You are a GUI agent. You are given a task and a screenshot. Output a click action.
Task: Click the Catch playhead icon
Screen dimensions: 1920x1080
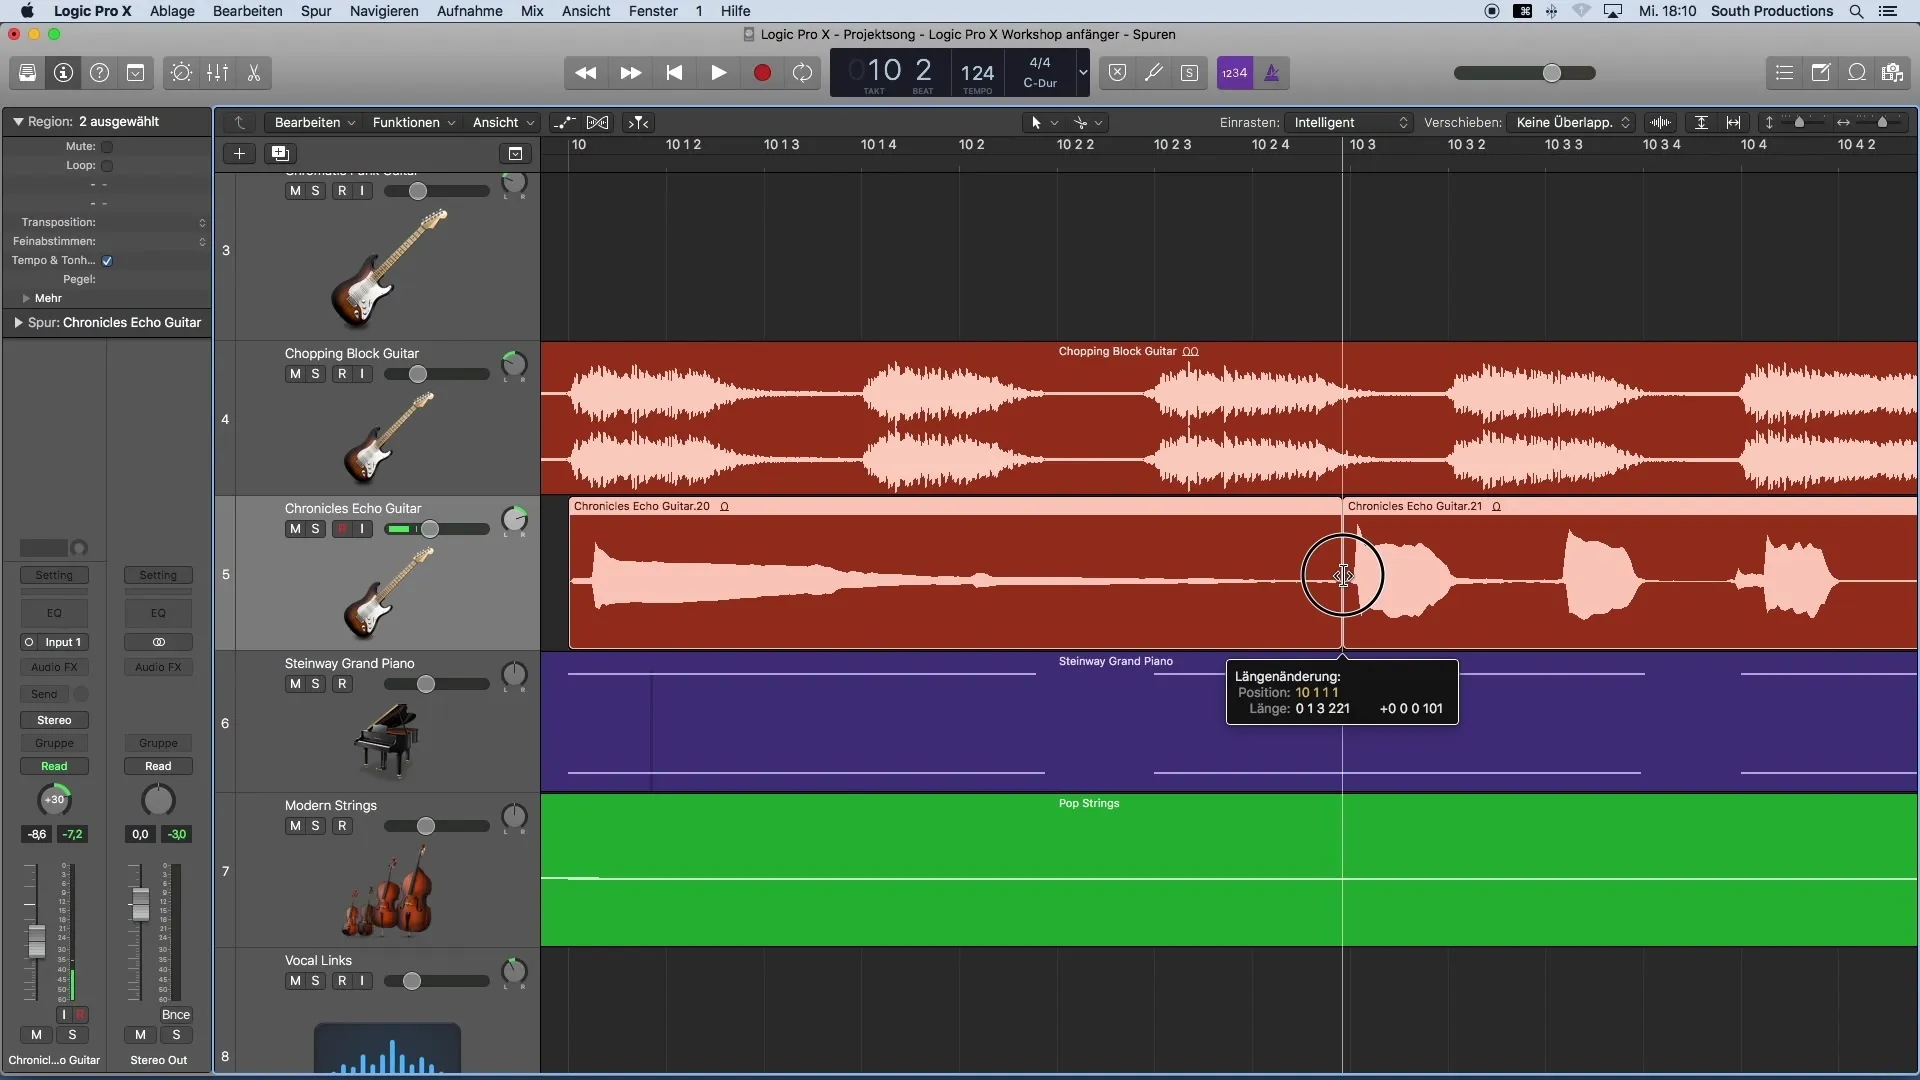pos(638,122)
